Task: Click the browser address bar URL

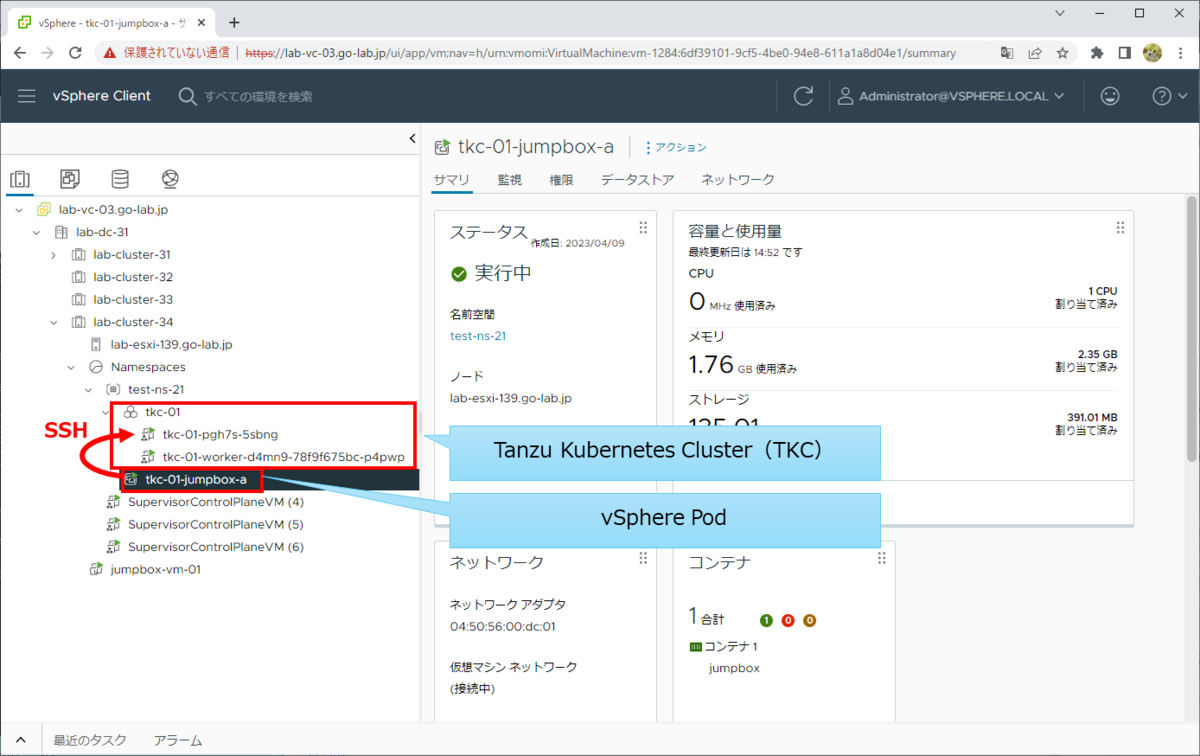Action: [600, 53]
